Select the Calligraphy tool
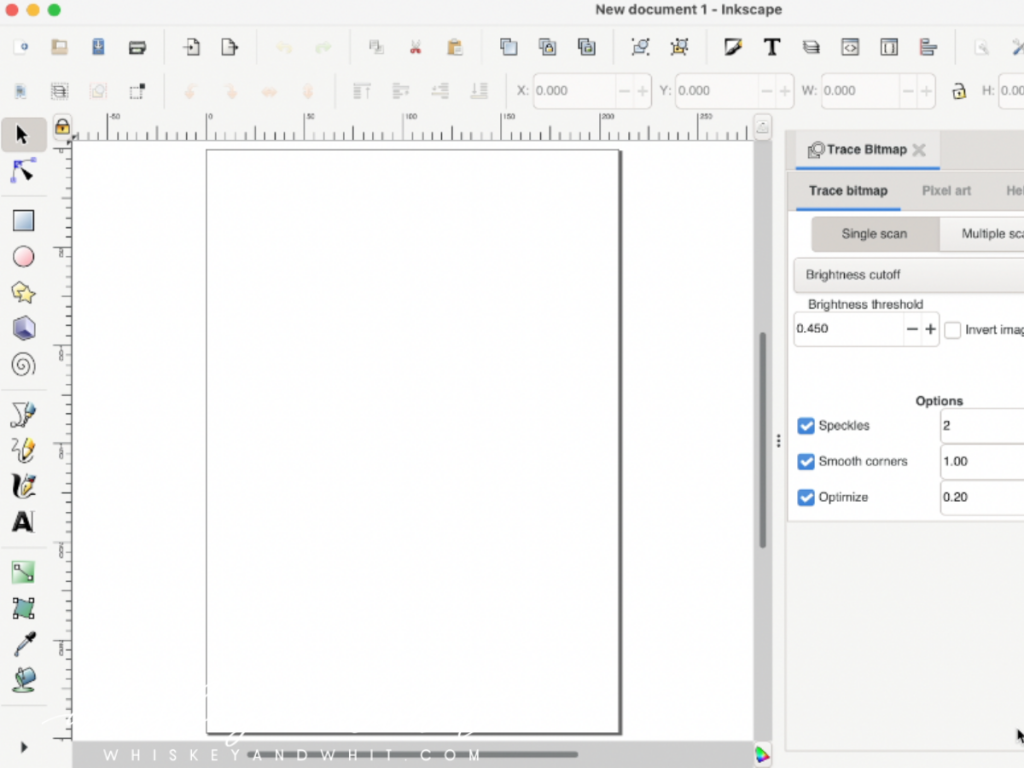This screenshot has width=1024, height=768. tap(24, 486)
